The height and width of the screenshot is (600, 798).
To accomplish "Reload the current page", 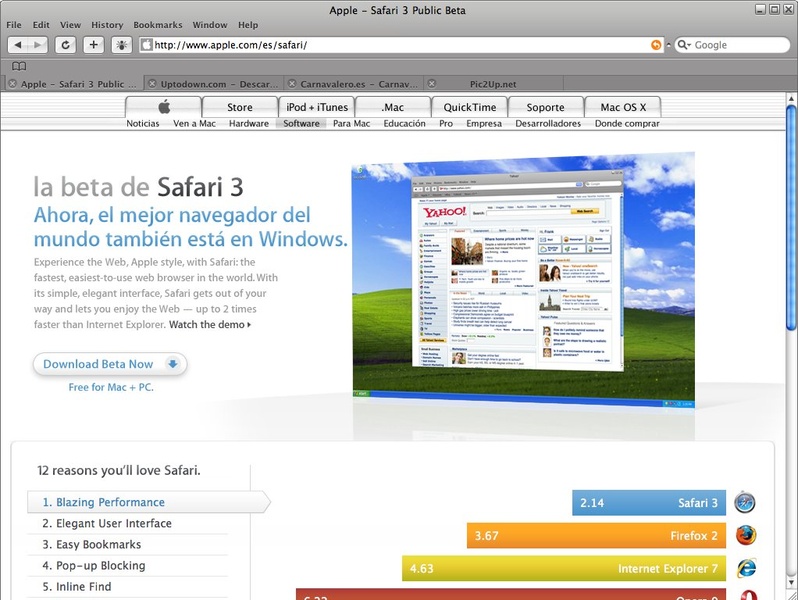I will [66, 45].
